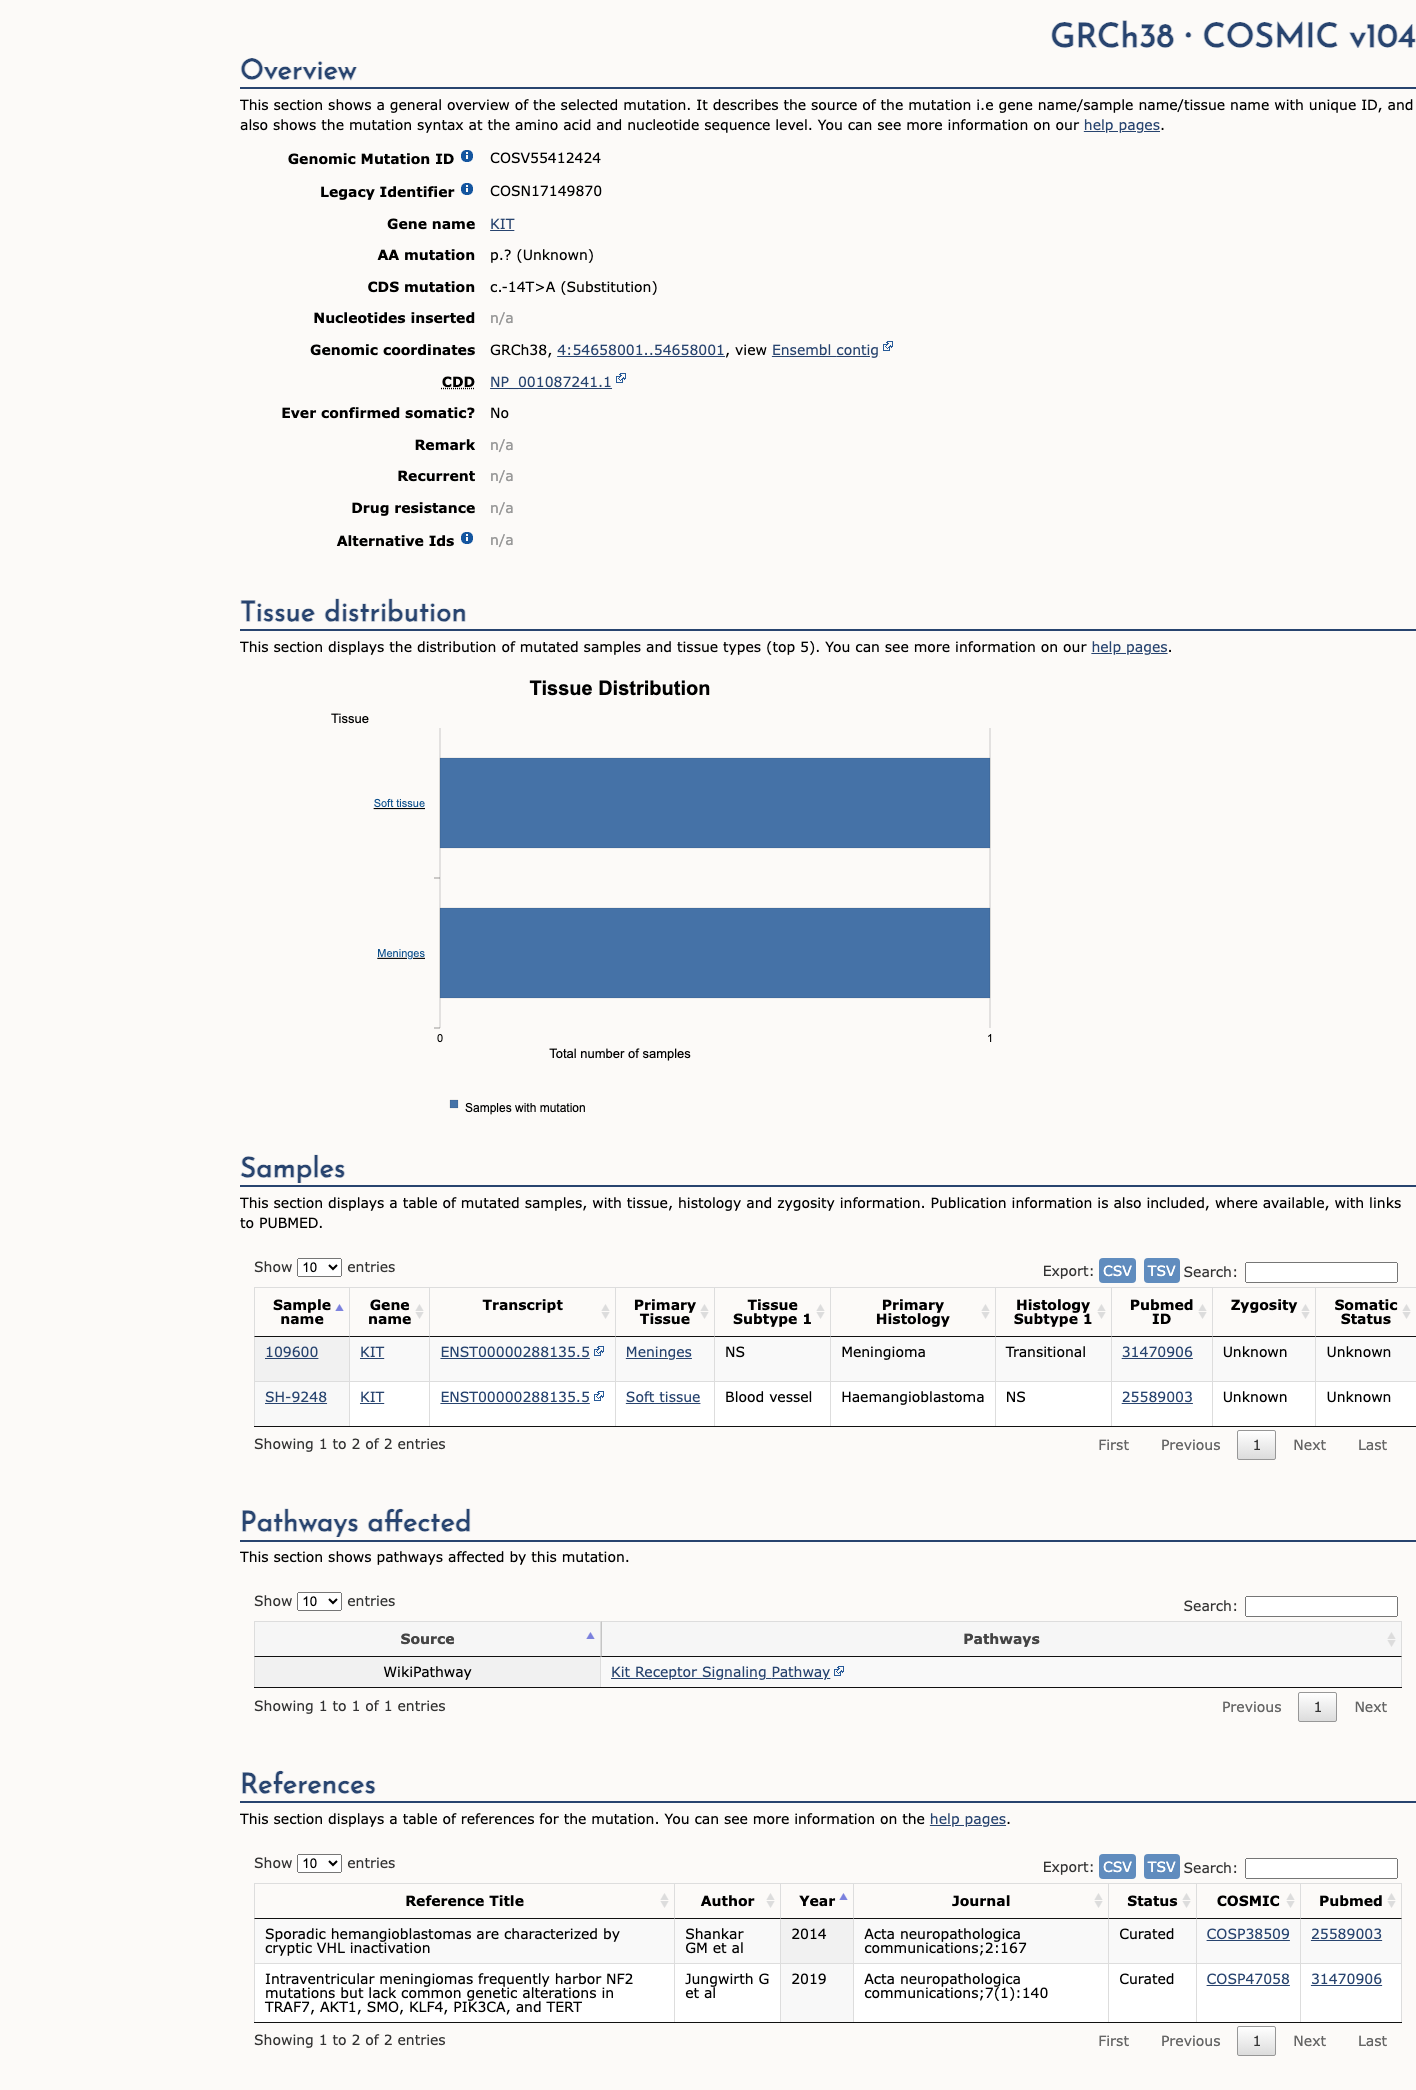Click Next in Samples pagination
The width and height of the screenshot is (1416, 2090).
[x=1309, y=1445]
